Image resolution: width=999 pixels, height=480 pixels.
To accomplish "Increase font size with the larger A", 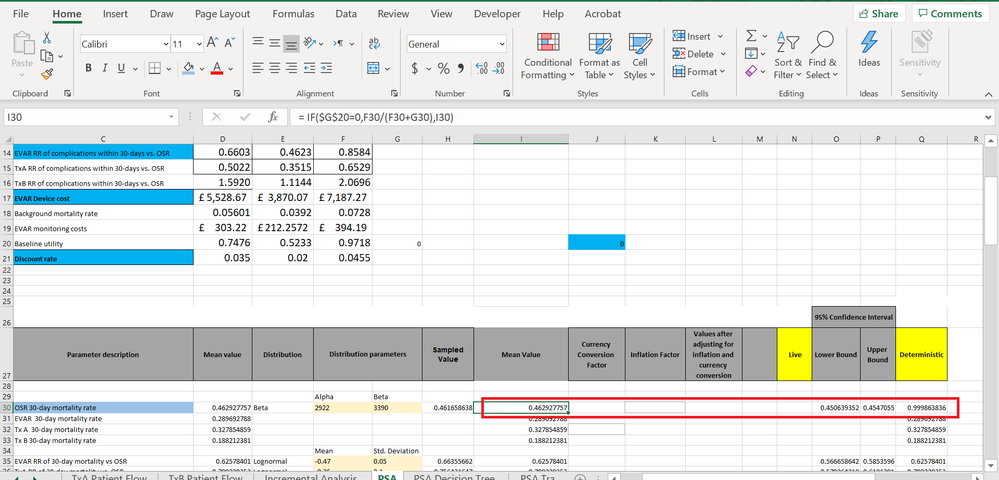I will (x=213, y=44).
